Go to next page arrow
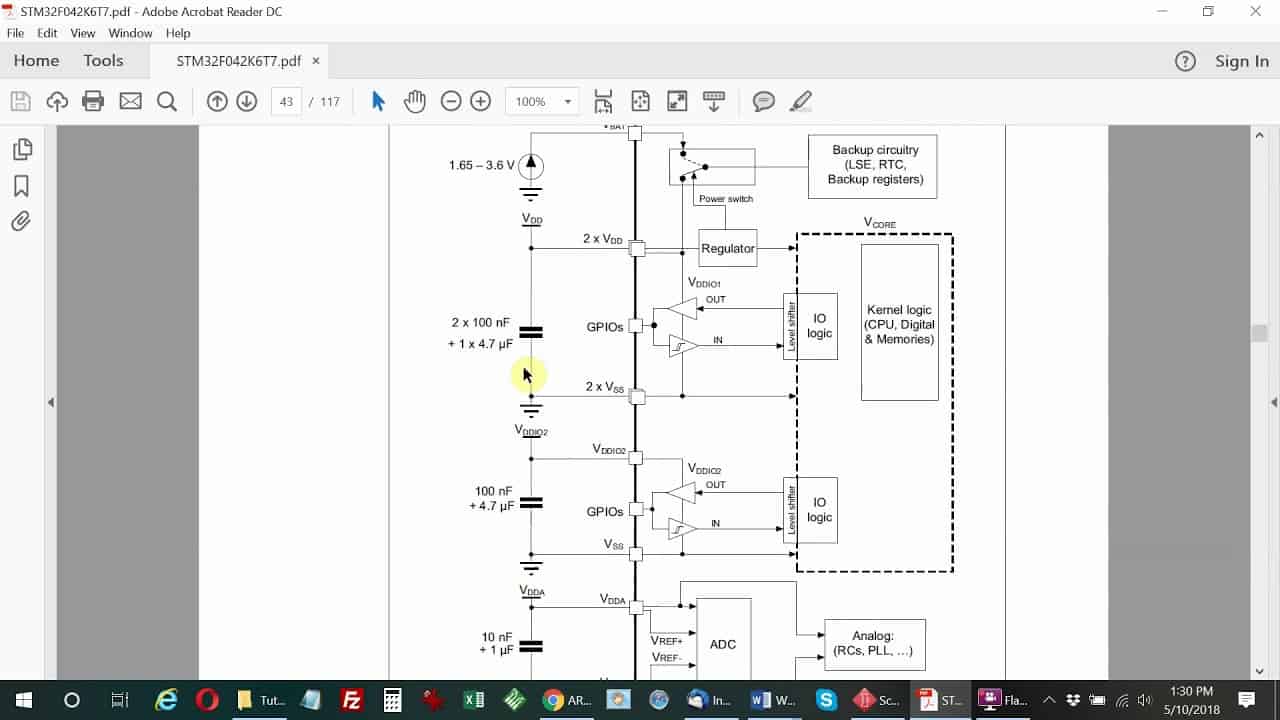The image size is (1280, 720). point(247,101)
